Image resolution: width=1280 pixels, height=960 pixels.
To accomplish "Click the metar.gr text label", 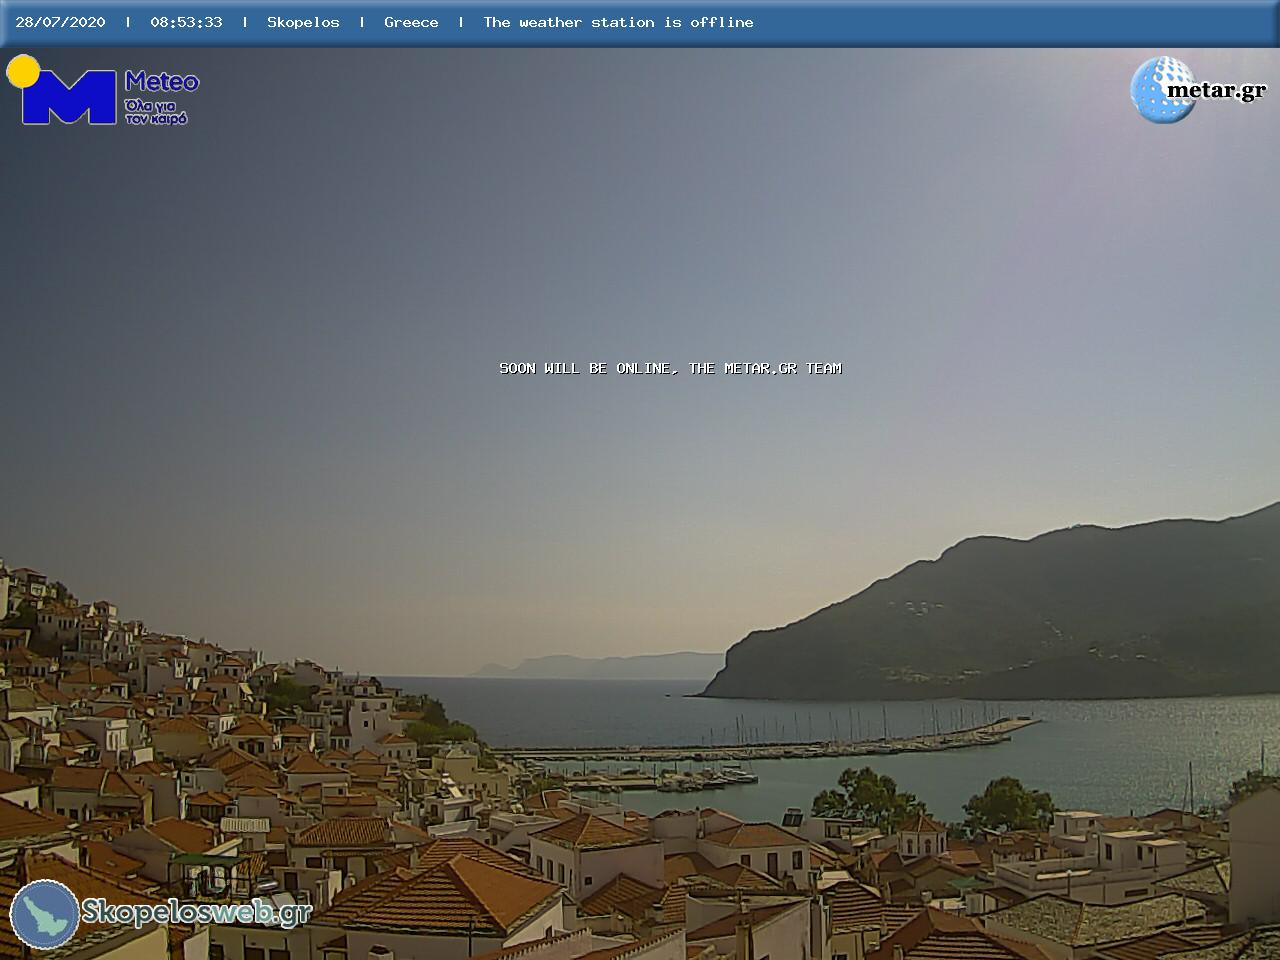I will click(1216, 90).
